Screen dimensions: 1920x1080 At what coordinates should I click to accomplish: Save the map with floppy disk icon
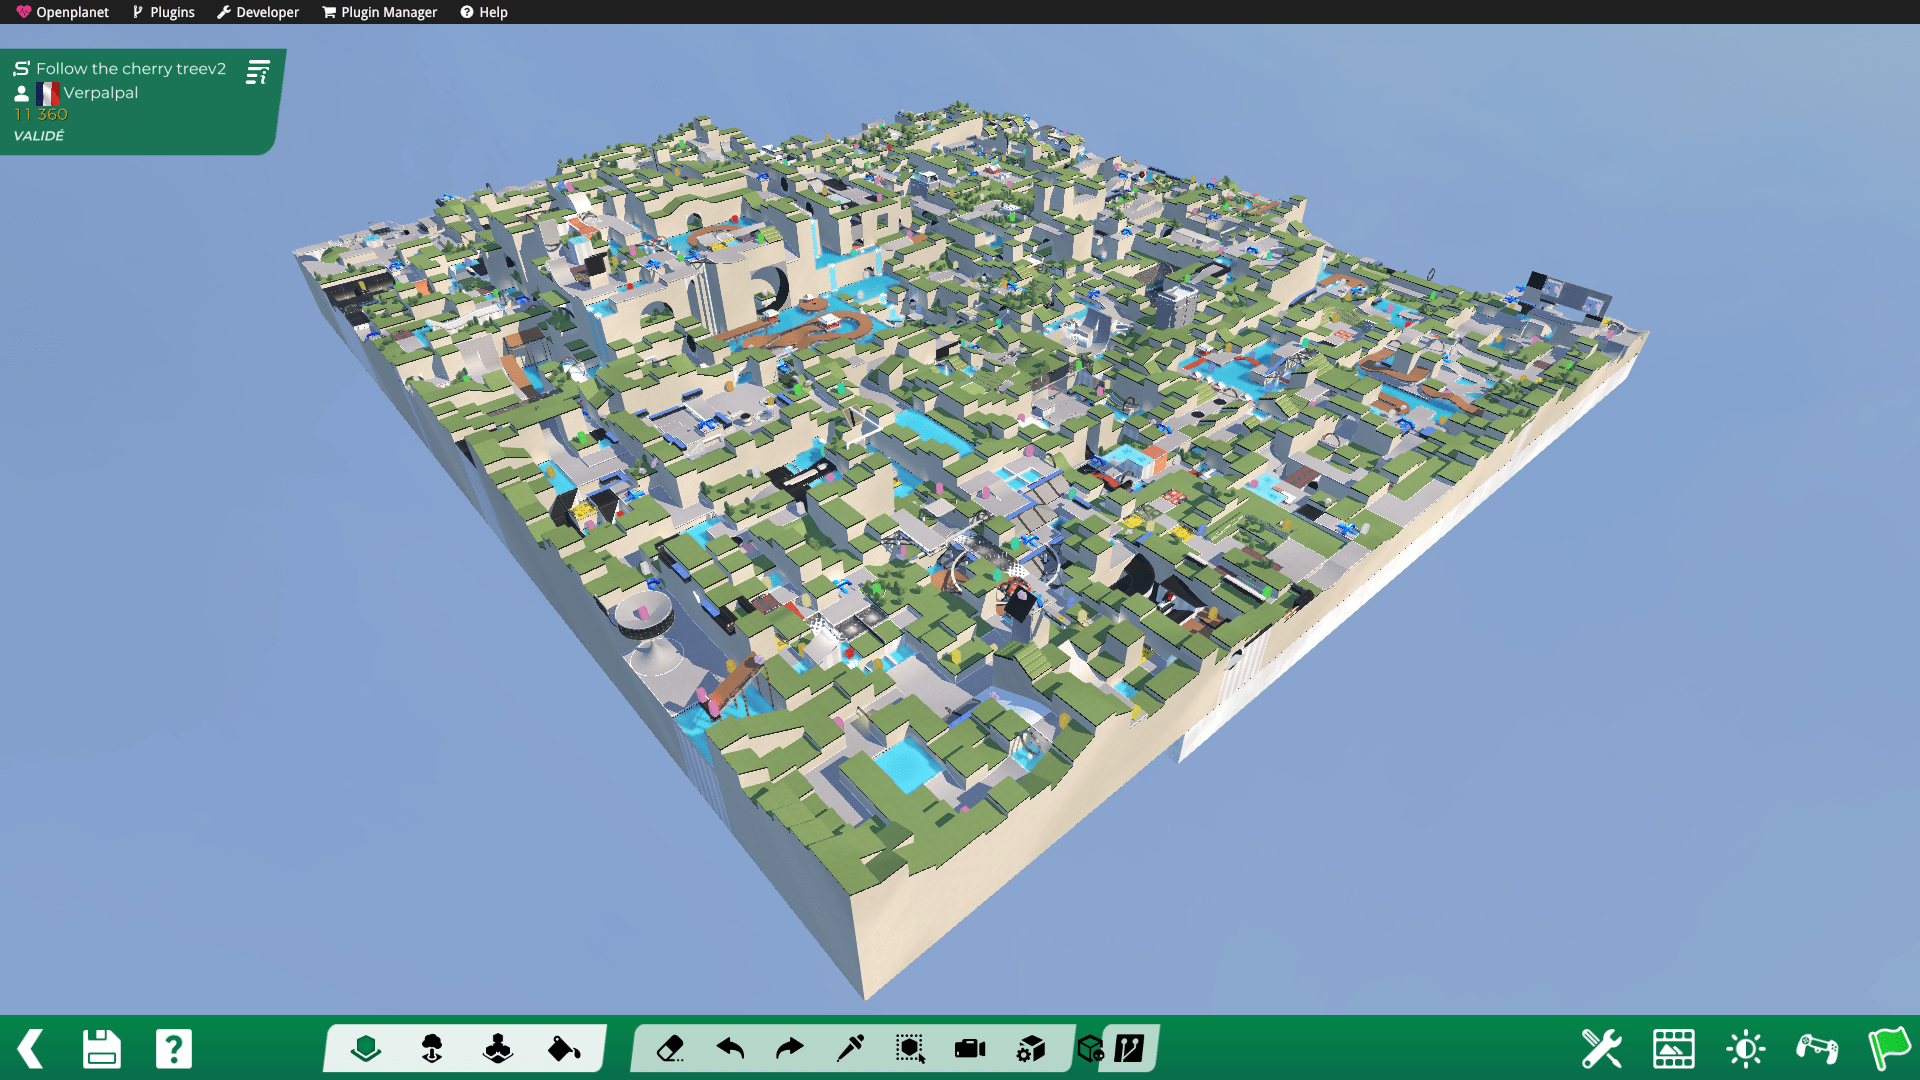click(102, 1049)
